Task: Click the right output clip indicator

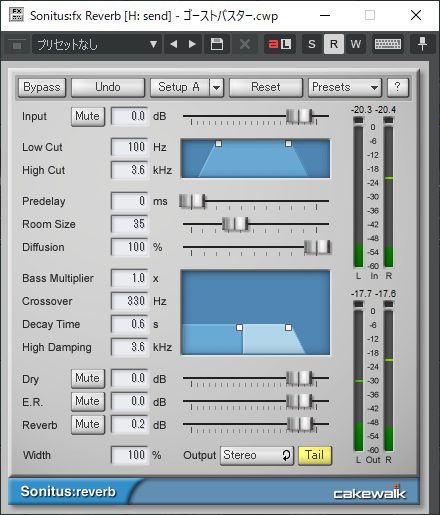Action: [389, 304]
